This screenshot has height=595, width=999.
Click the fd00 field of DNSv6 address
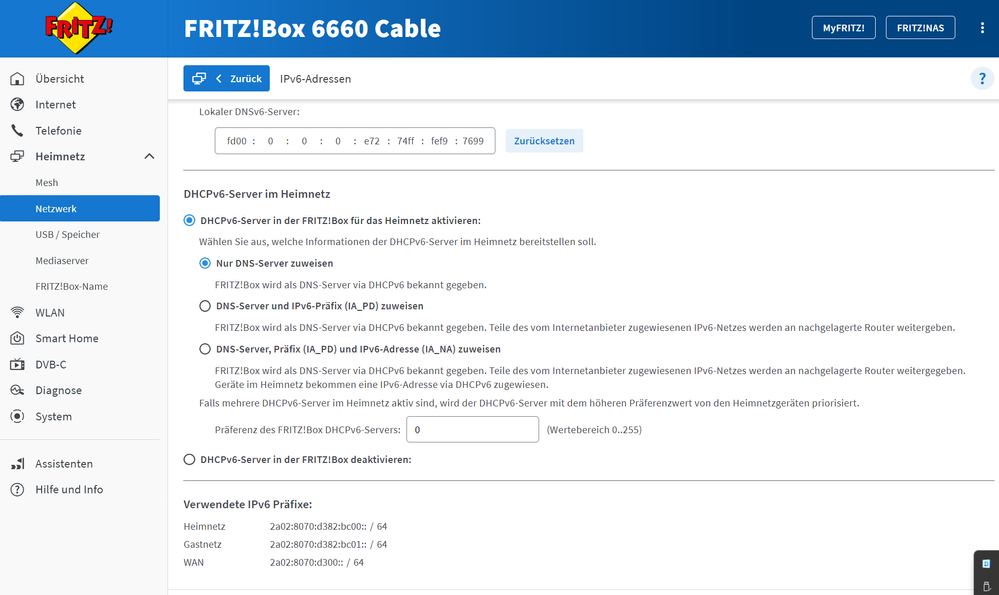pos(236,141)
